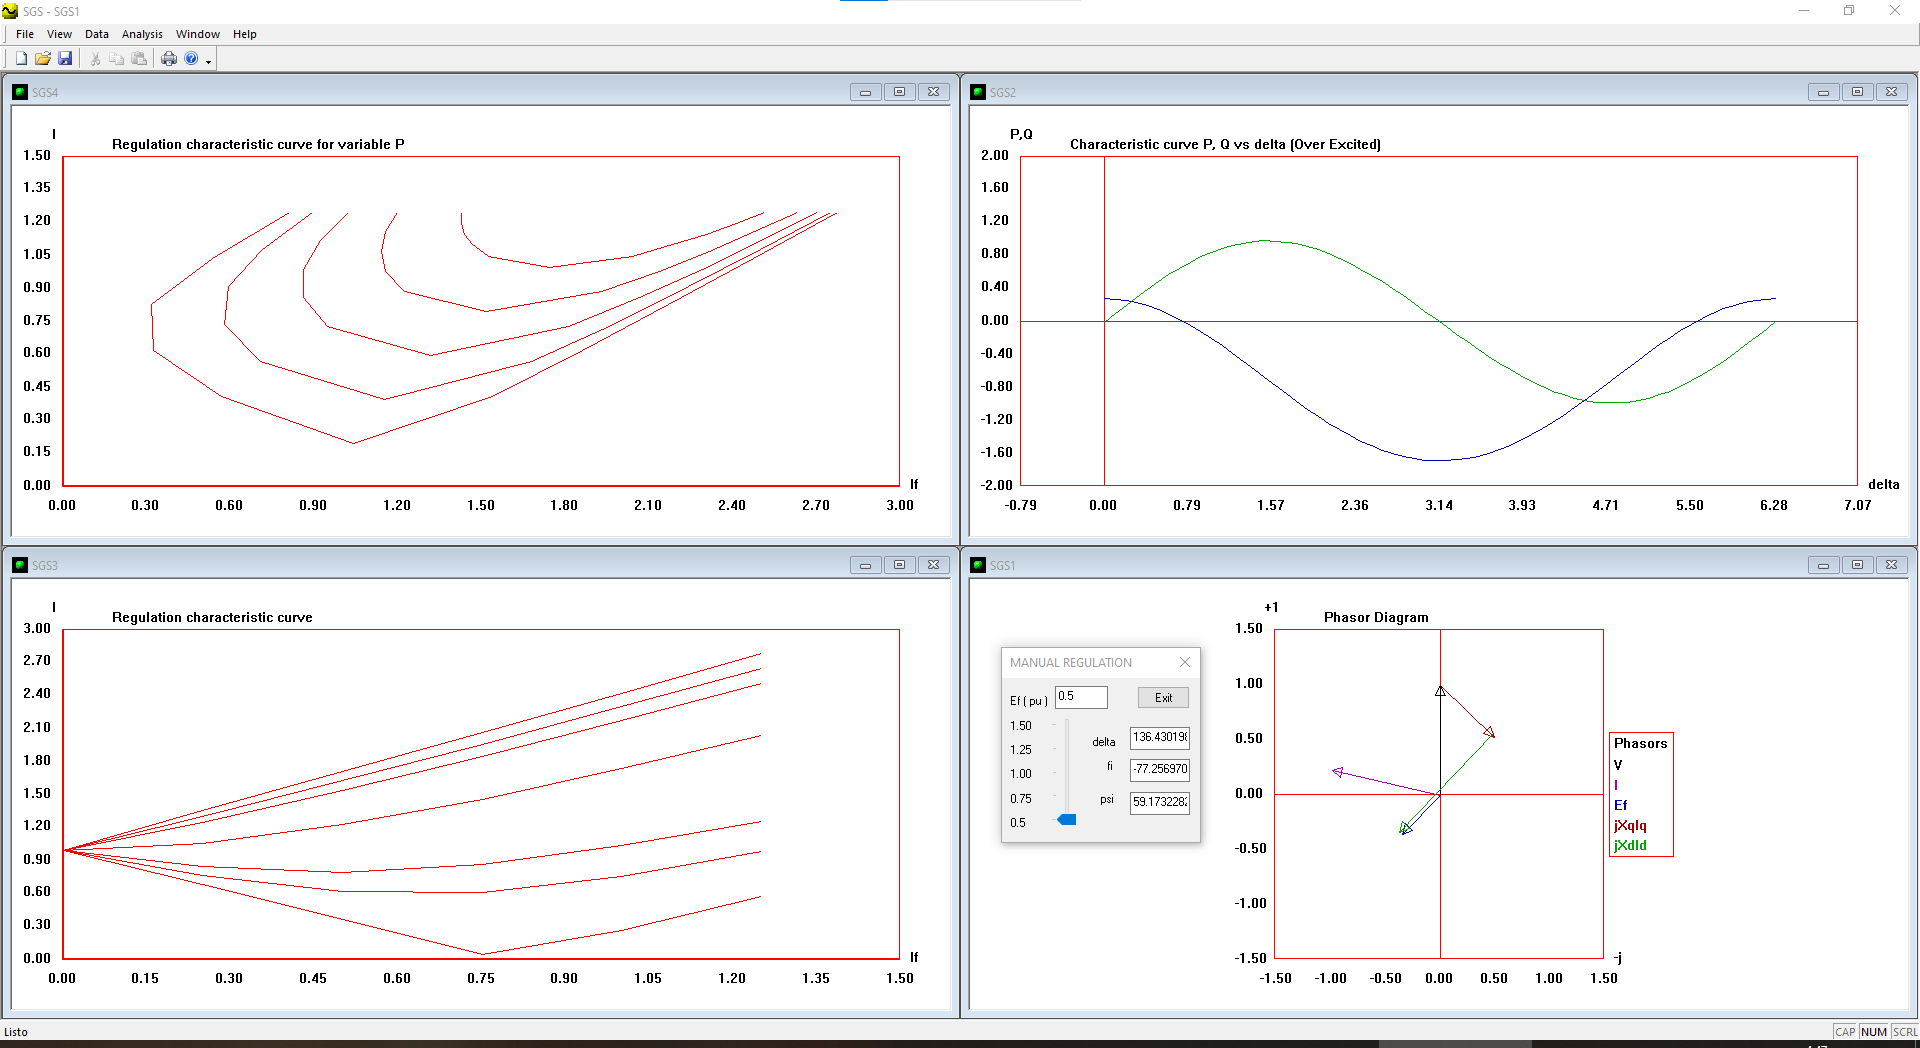Image resolution: width=1920 pixels, height=1048 pixels.
Task: Click the psi value field
Action: 1160,802
